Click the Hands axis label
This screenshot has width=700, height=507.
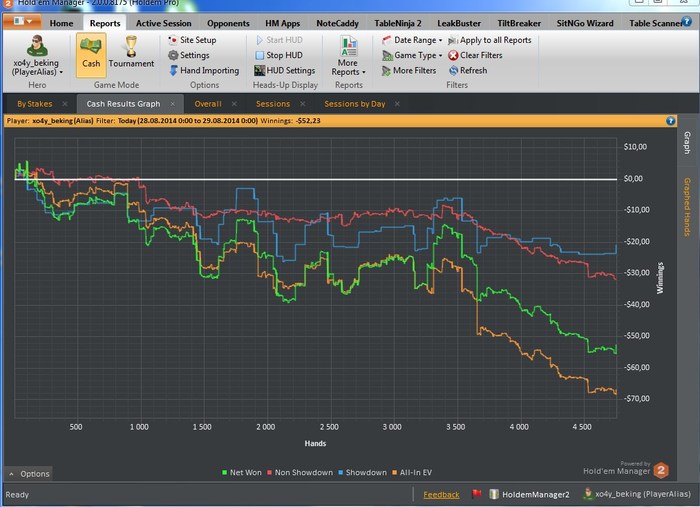315,443
